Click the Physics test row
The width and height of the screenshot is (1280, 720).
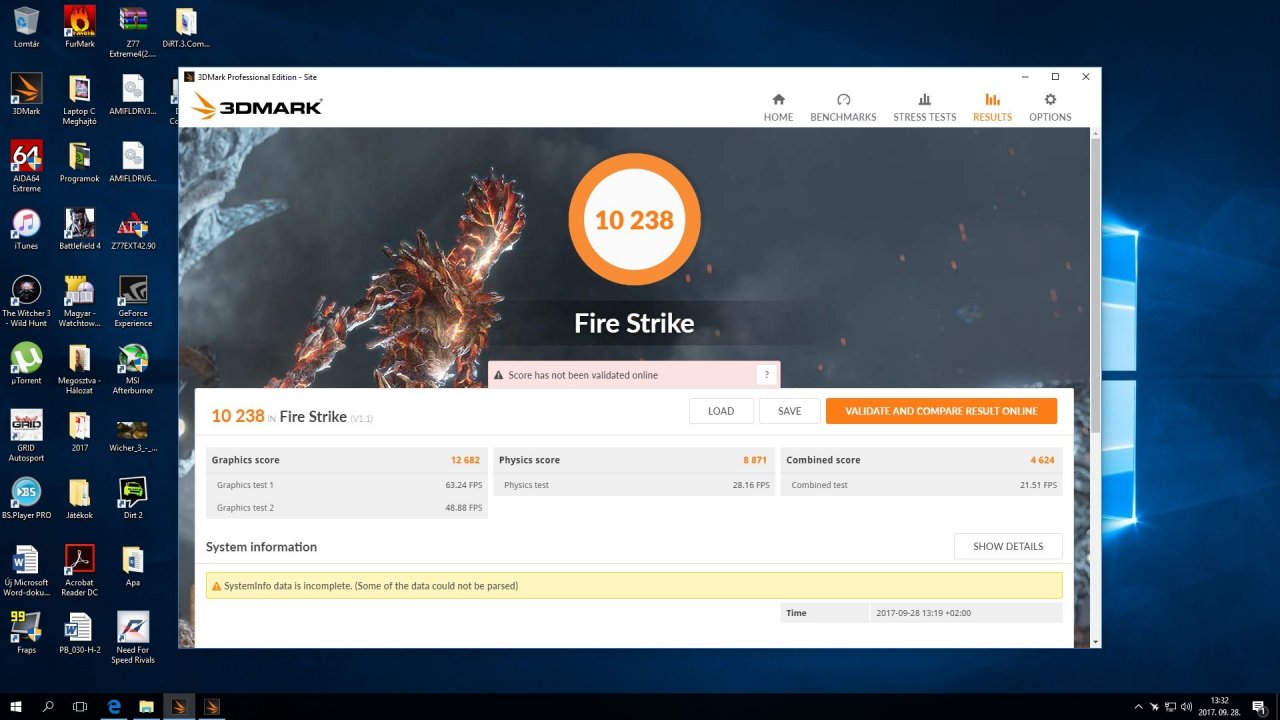(x=634, y=485)
